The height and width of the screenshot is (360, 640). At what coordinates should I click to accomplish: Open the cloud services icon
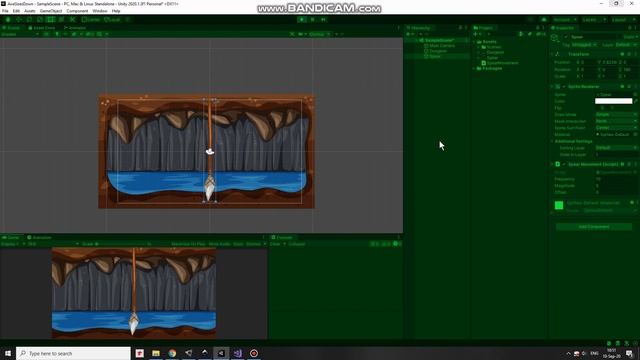click(x=544, y=20)
